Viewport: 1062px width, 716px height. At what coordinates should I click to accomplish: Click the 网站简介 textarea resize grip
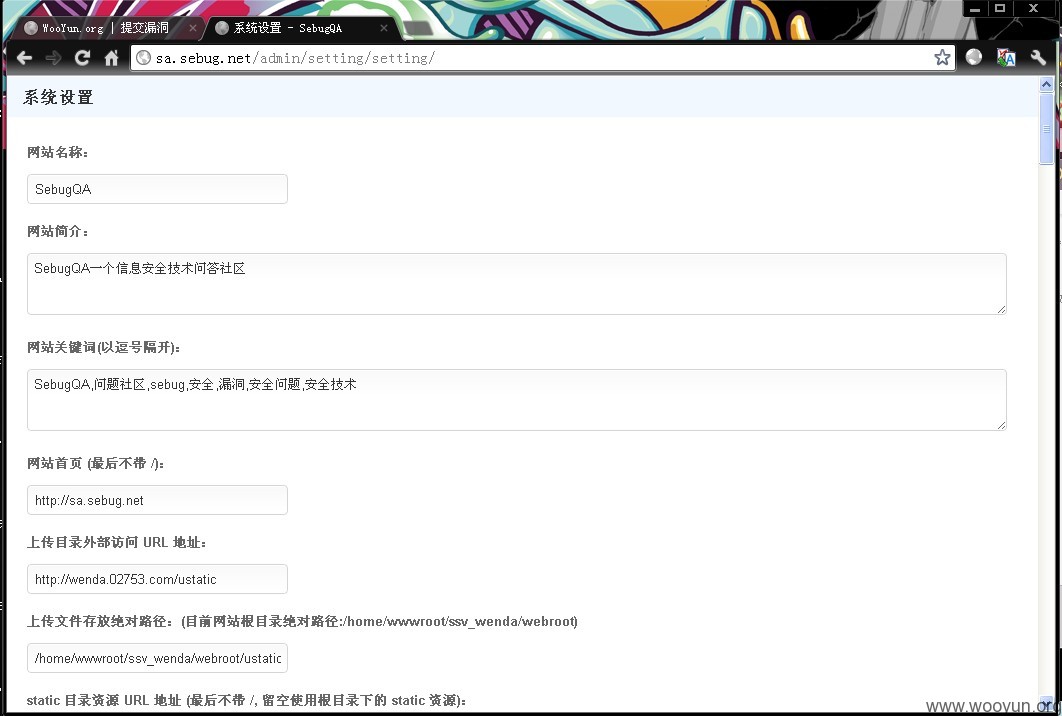point(1001,309)
